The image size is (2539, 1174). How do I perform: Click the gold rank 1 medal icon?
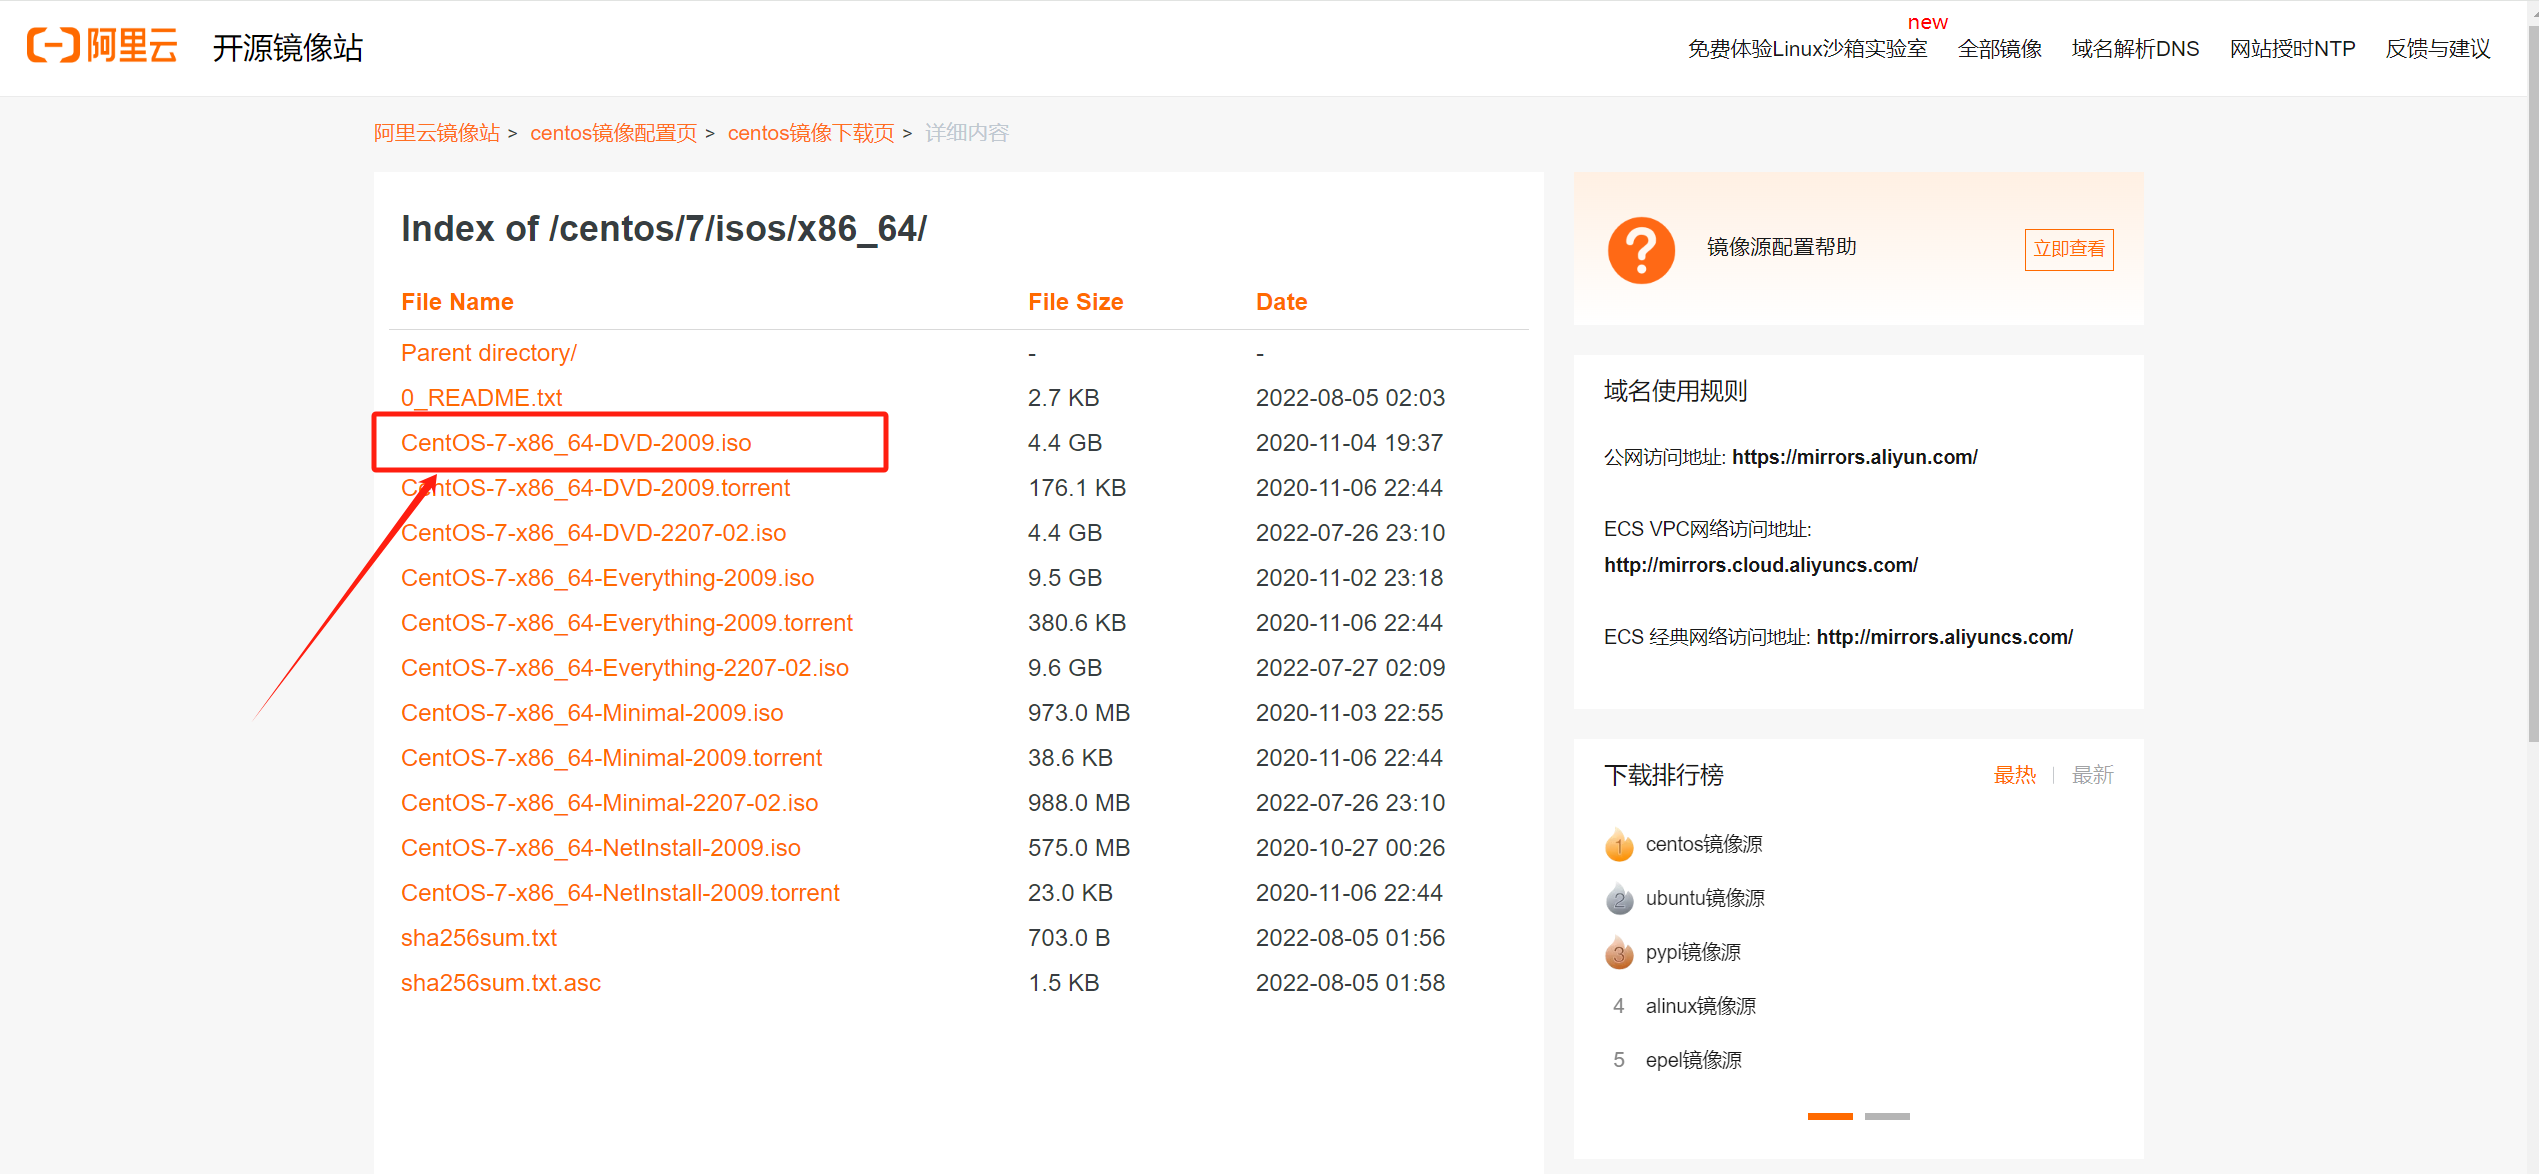click(x=1619, y=845)
